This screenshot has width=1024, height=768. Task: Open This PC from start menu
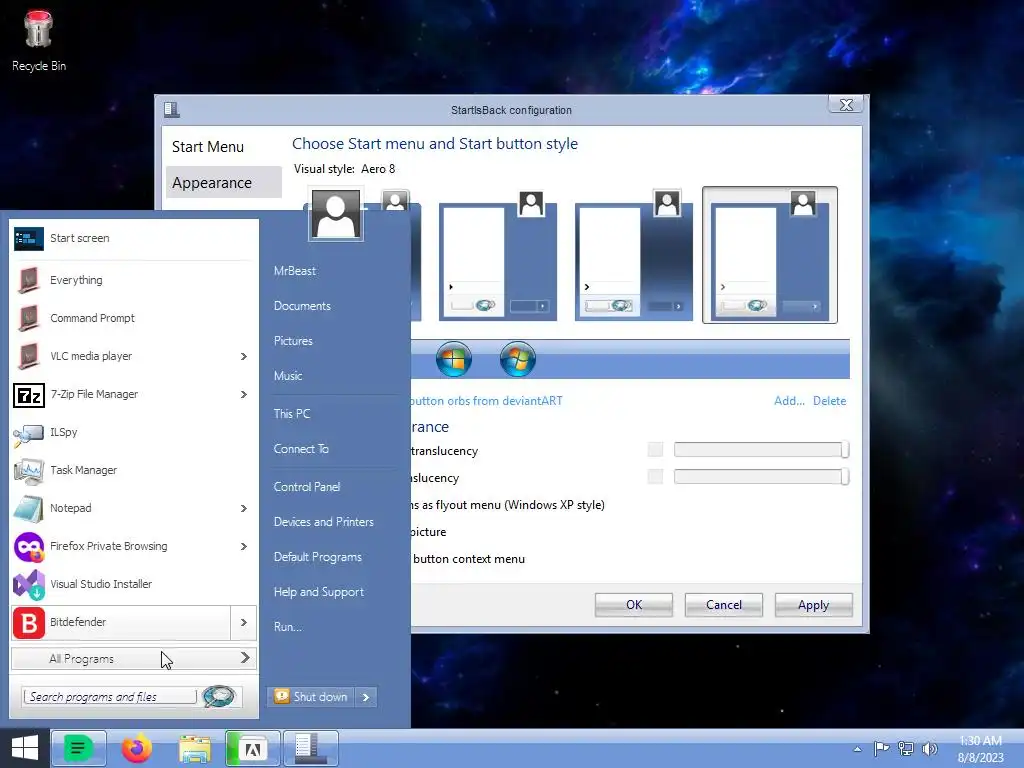pyautogui.click(x=292, y=414)
